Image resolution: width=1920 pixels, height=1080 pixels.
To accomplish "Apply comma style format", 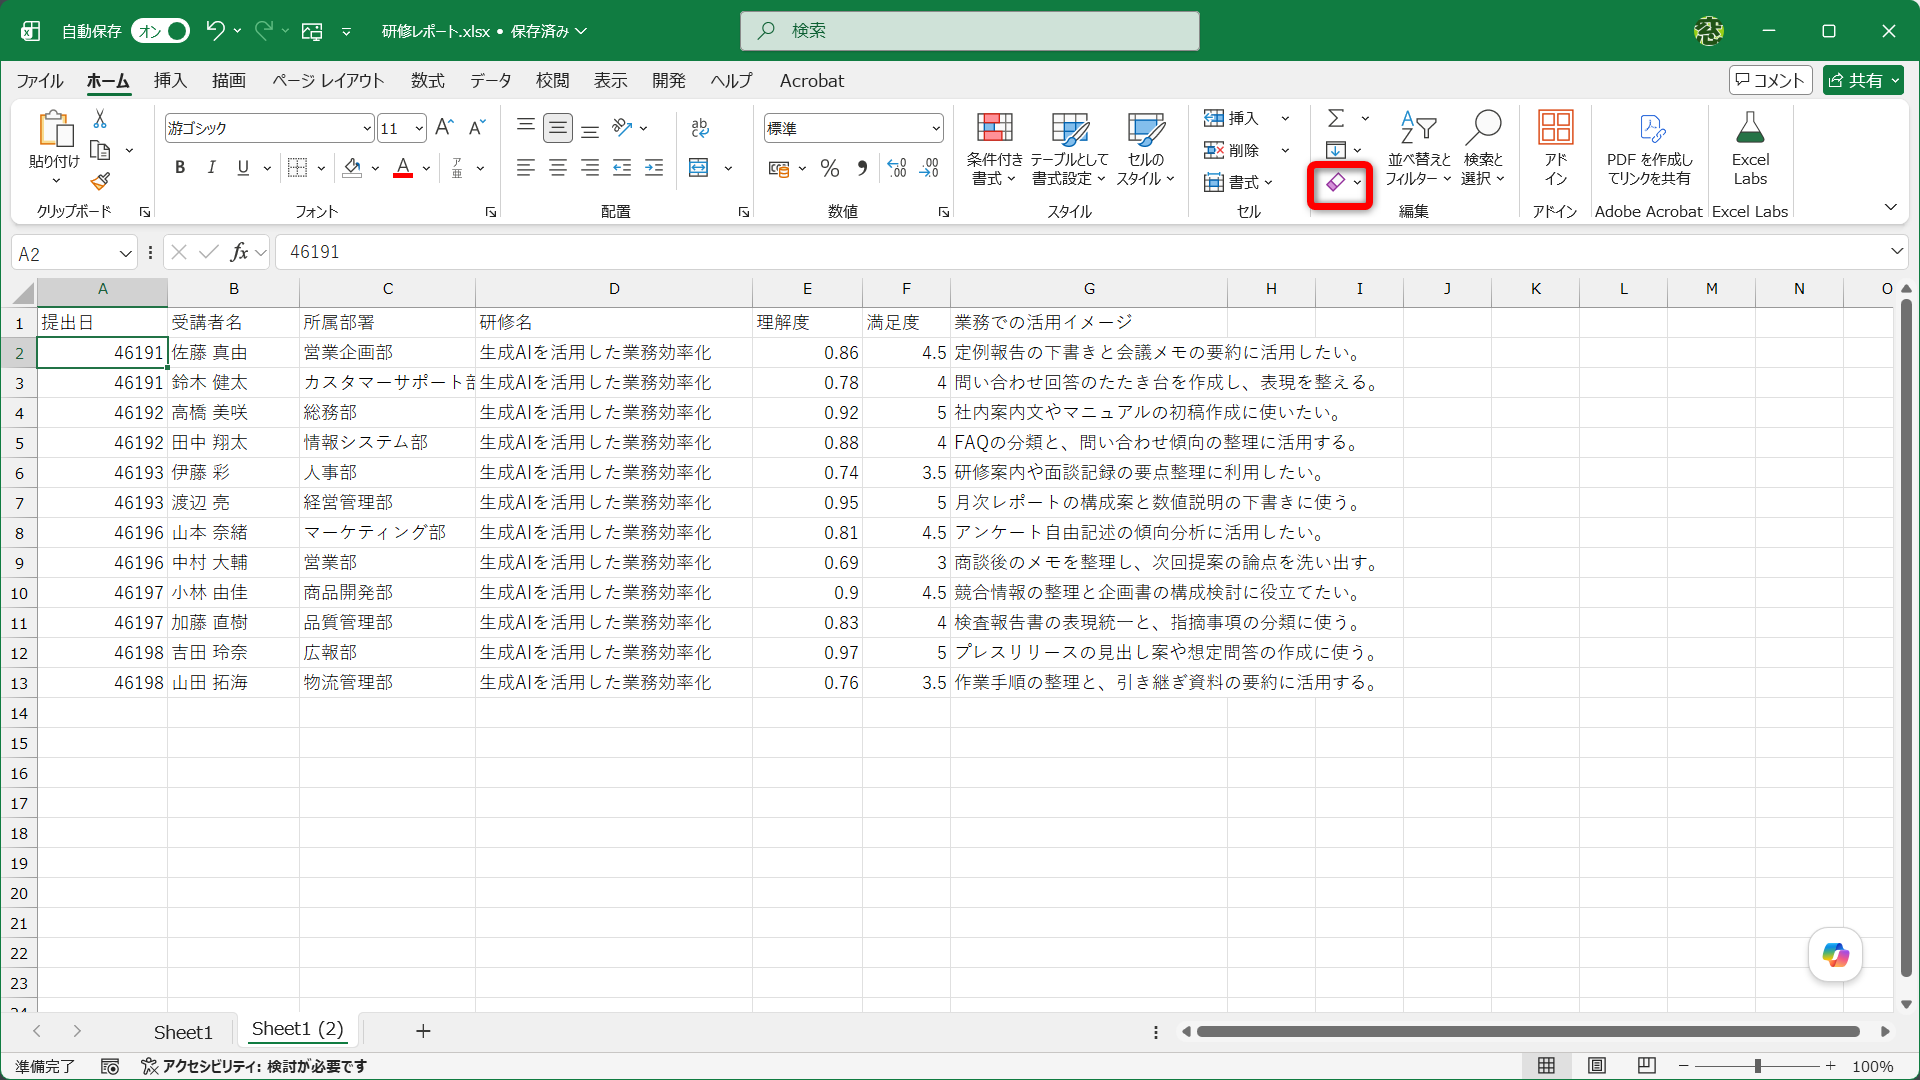I will (862, 168).
